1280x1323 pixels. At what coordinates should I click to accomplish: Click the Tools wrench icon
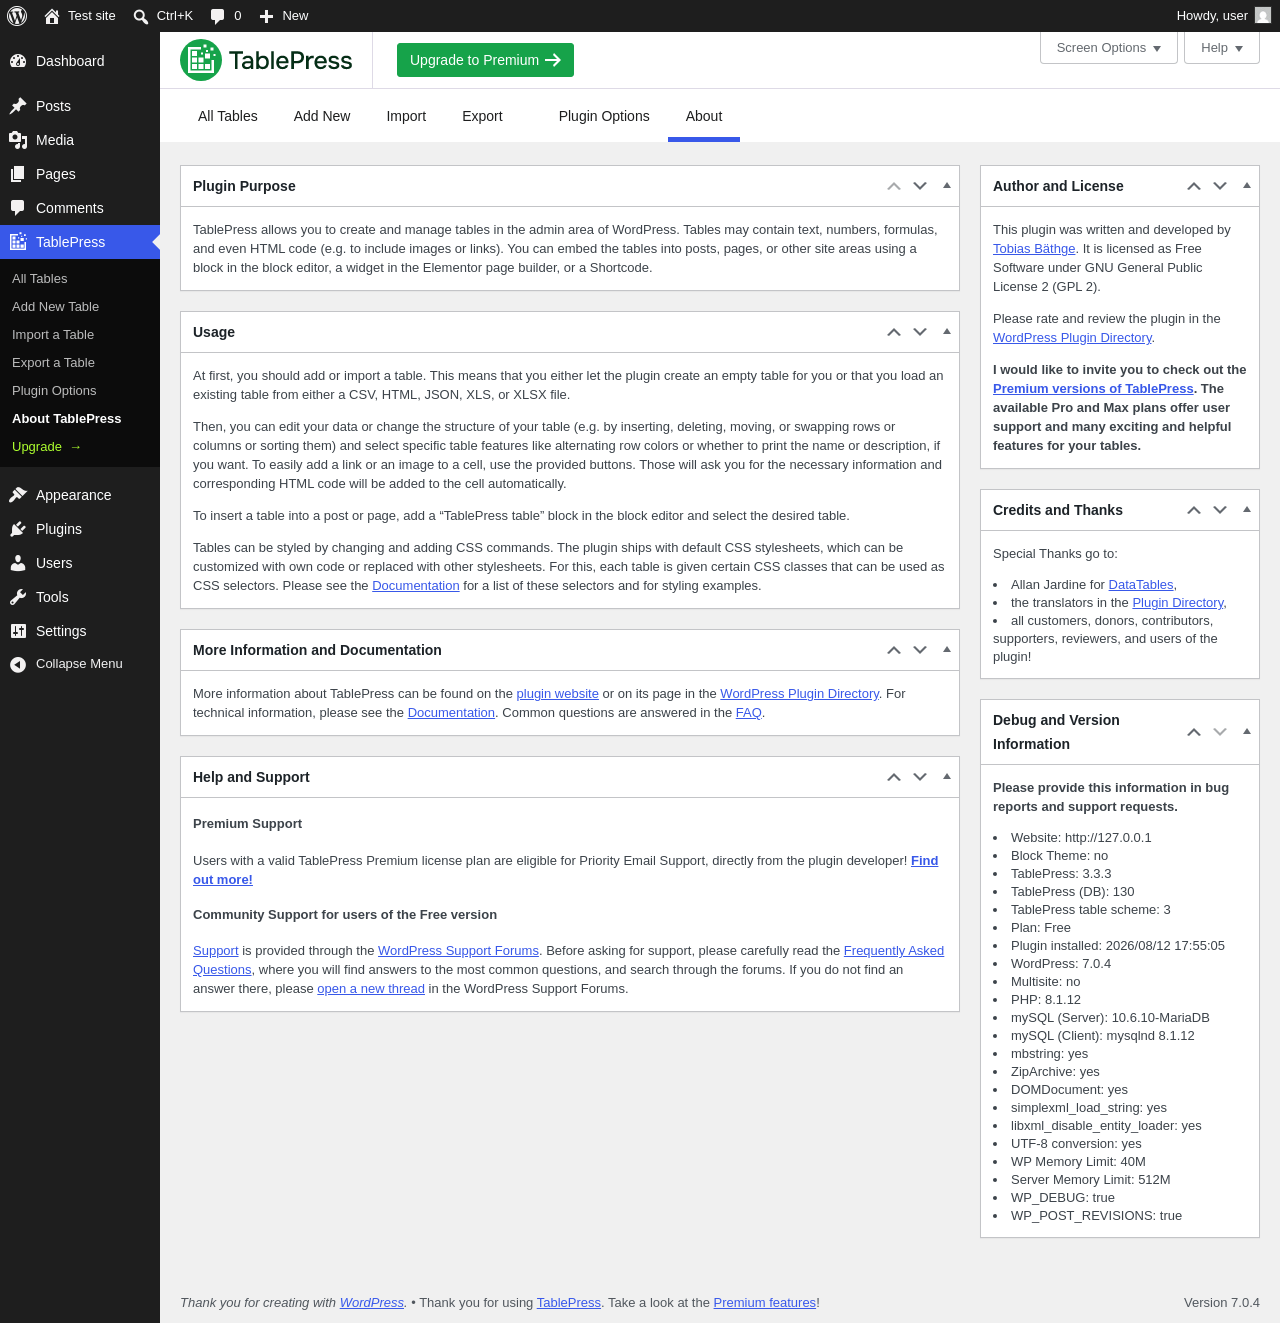tap(18, 597)
